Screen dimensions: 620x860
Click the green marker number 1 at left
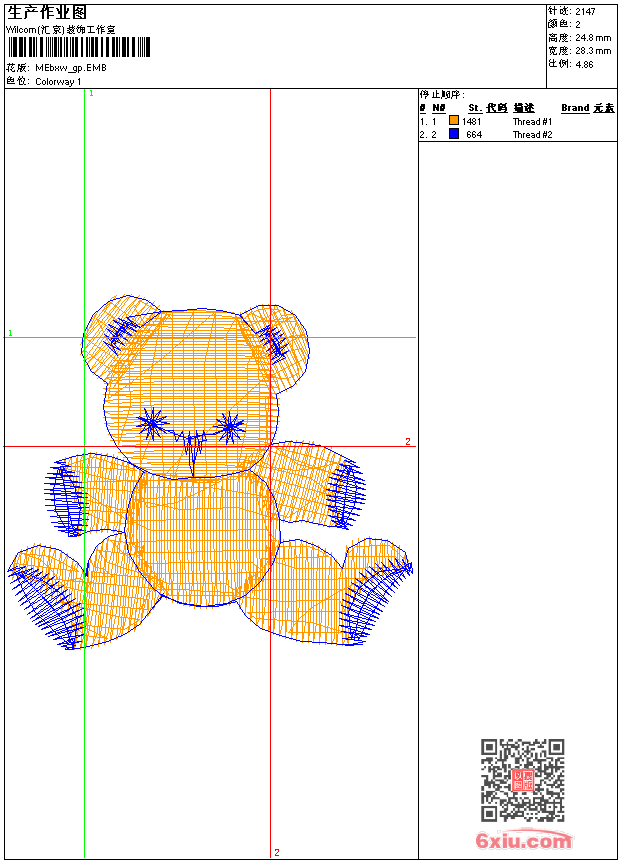pyautogui.click(x=11, y=332)
